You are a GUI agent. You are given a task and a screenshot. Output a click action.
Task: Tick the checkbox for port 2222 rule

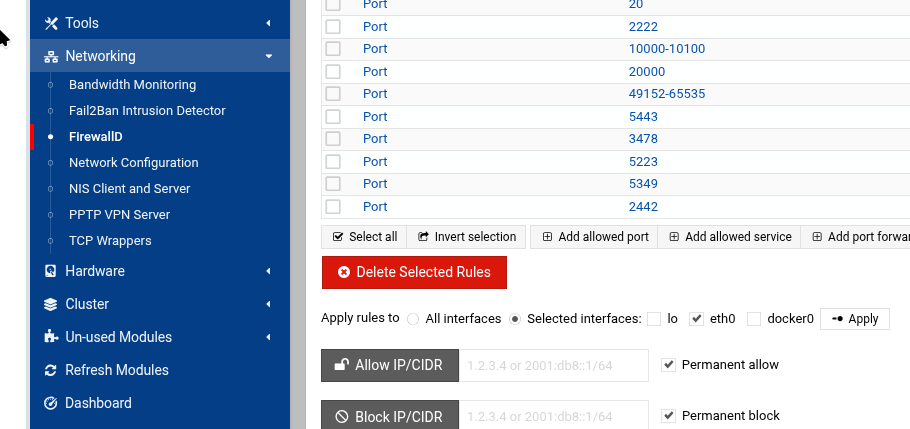point(333,27)
